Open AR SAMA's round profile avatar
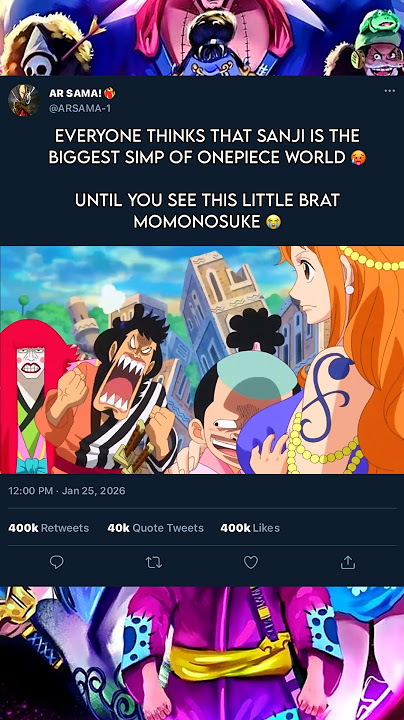 24,100
